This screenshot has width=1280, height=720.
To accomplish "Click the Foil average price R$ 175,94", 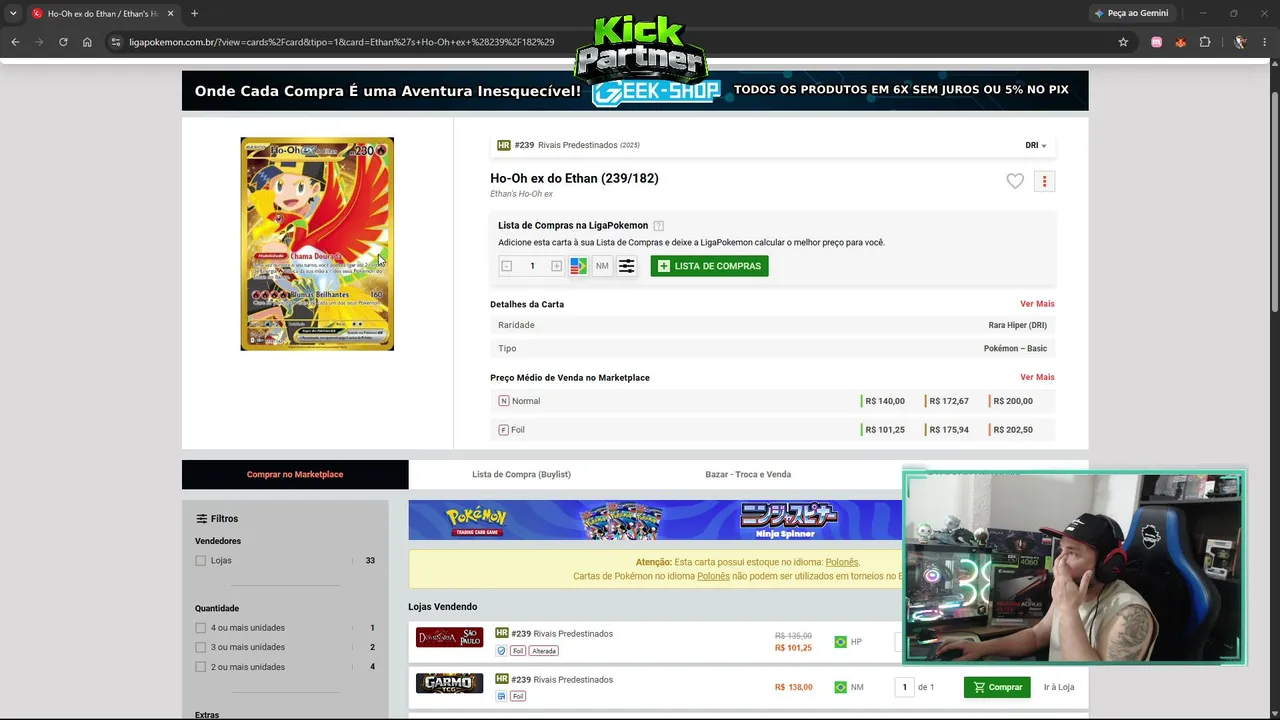I will coord(949,430).
